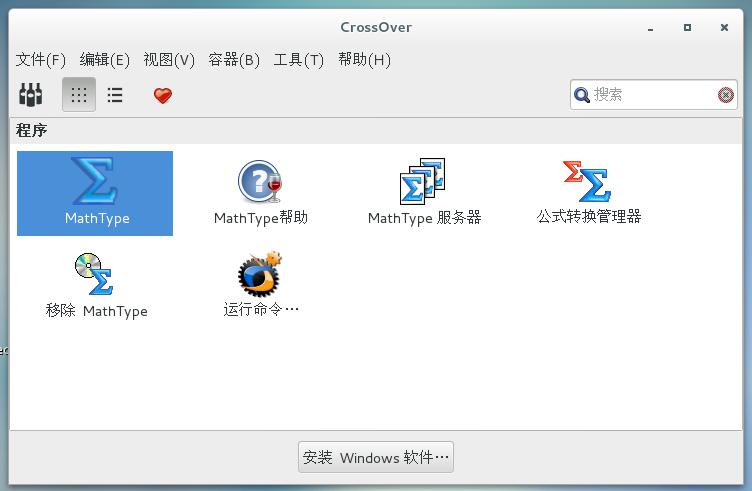Clear the search box with the red X

(x=725, y=95)
